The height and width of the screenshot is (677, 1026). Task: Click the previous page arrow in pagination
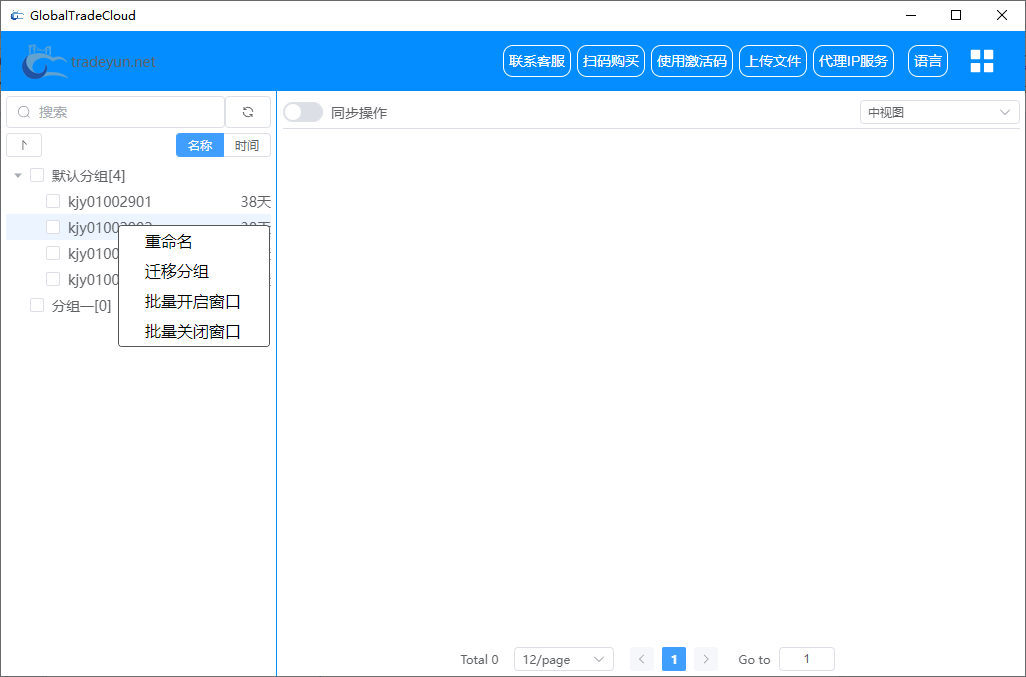click(641, 659)
